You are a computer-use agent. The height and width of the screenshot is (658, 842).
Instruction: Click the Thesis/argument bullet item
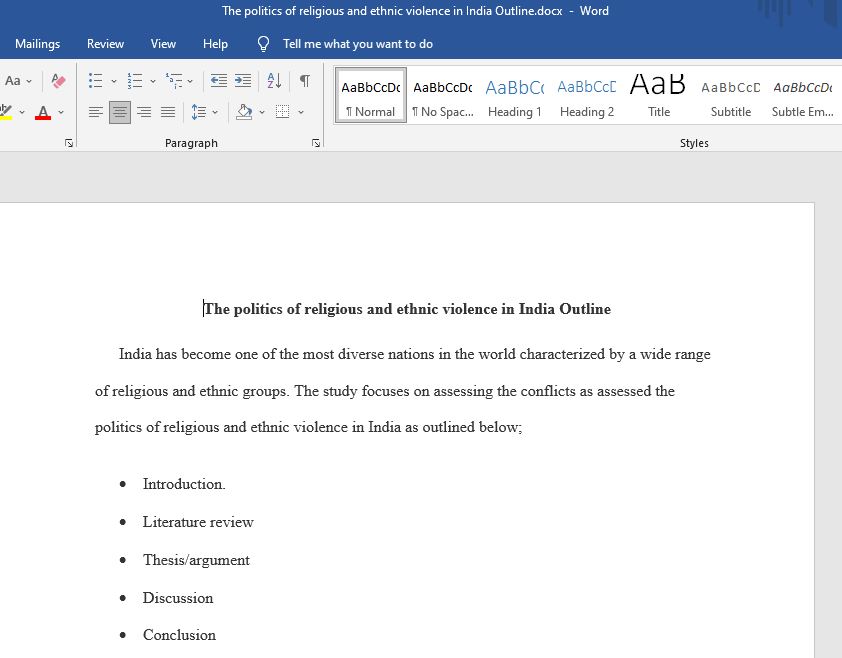[196, 560]
